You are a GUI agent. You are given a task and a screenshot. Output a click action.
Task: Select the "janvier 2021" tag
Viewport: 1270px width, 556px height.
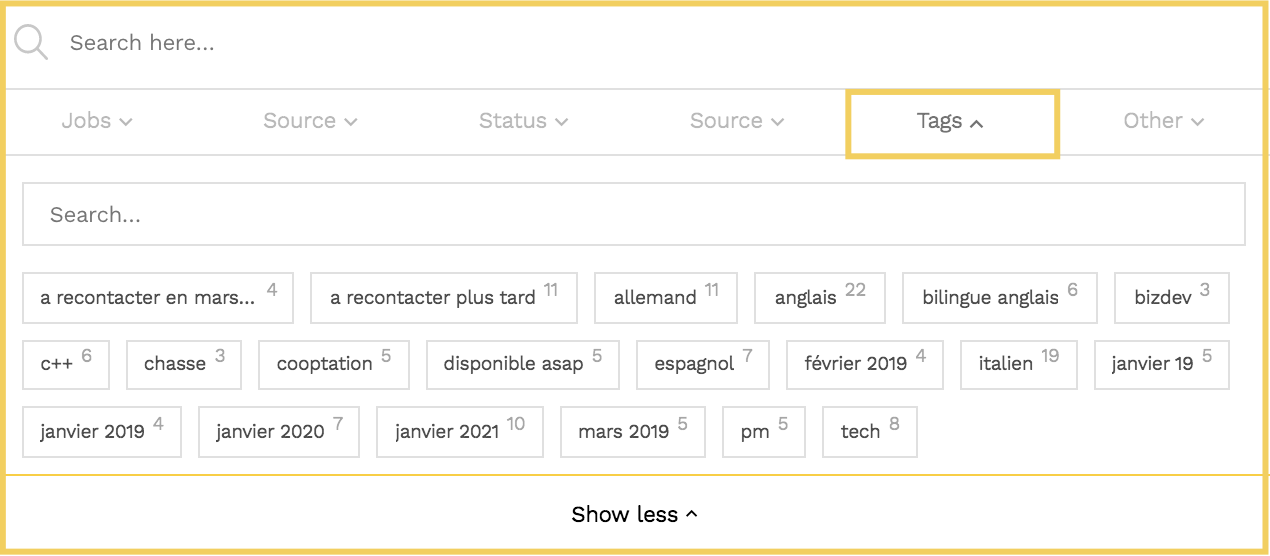[459, 431]
